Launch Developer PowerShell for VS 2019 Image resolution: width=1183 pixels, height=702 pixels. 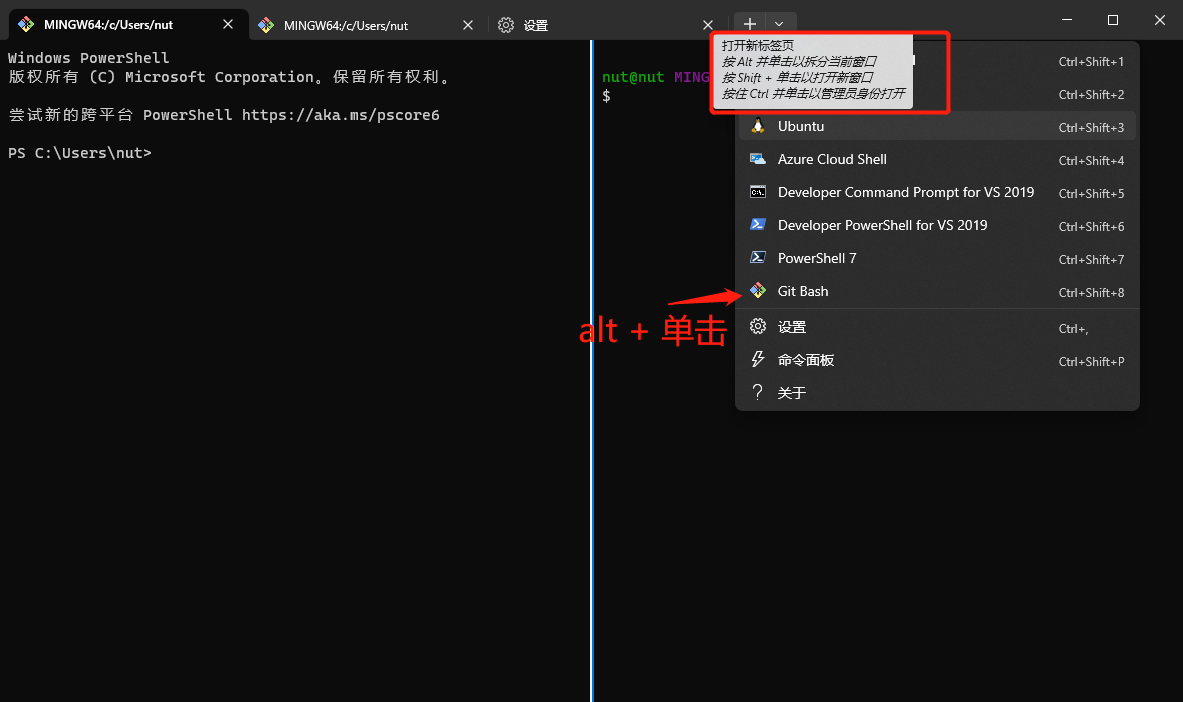[937, 226]
